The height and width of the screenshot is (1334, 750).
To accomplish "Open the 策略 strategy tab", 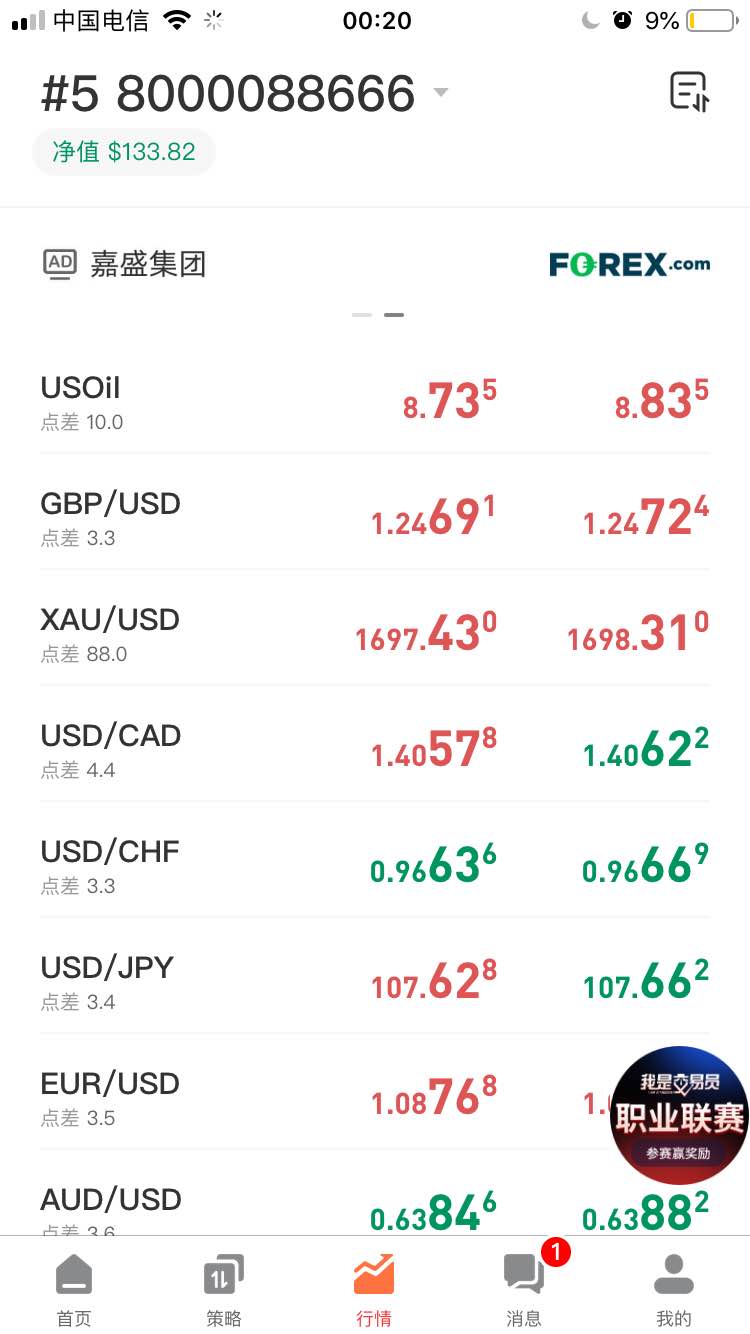I will tap(224, 1290).
